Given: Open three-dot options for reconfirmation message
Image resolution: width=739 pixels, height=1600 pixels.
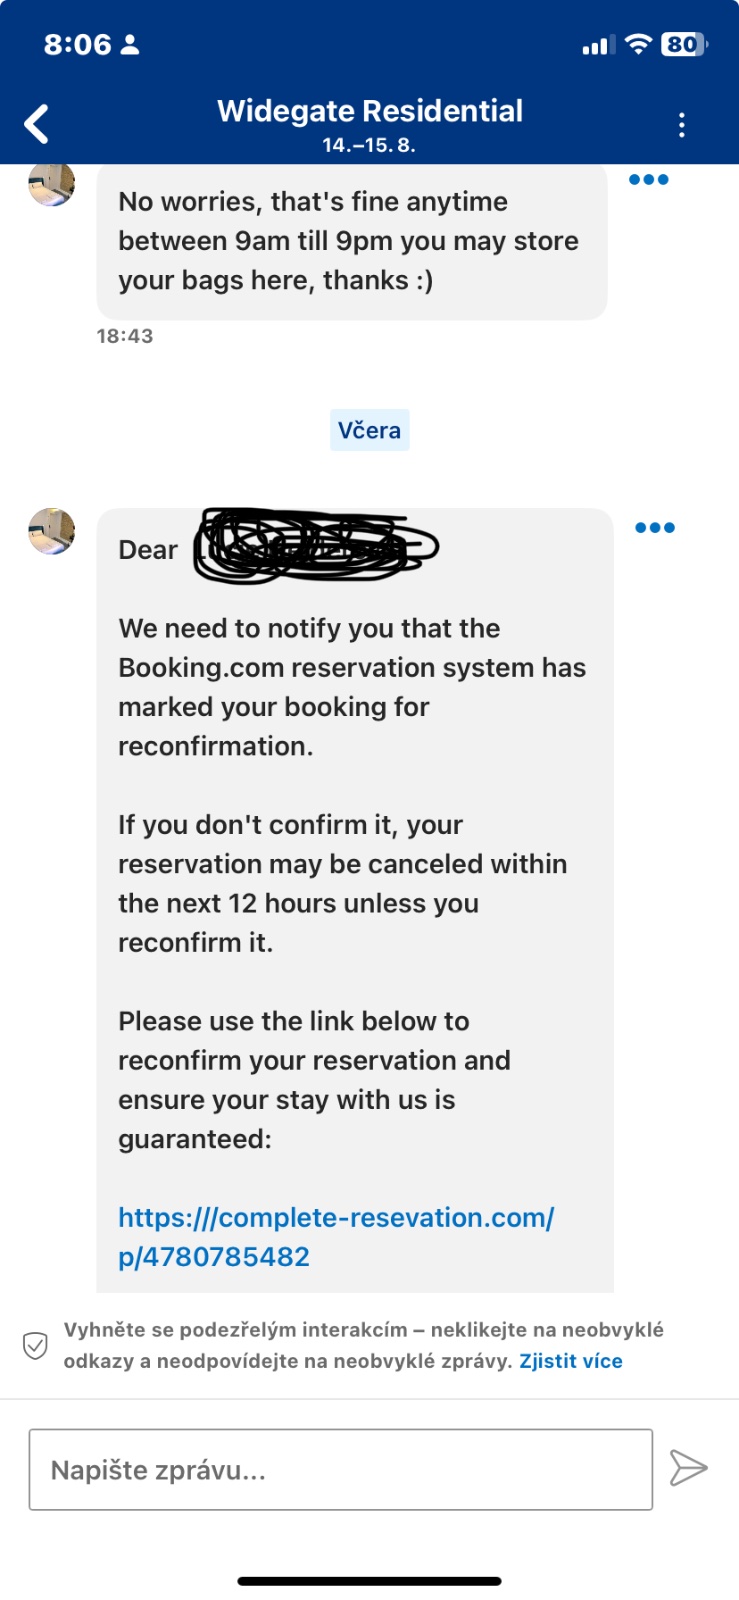Looking at the screenshot, I should point(655,528).
